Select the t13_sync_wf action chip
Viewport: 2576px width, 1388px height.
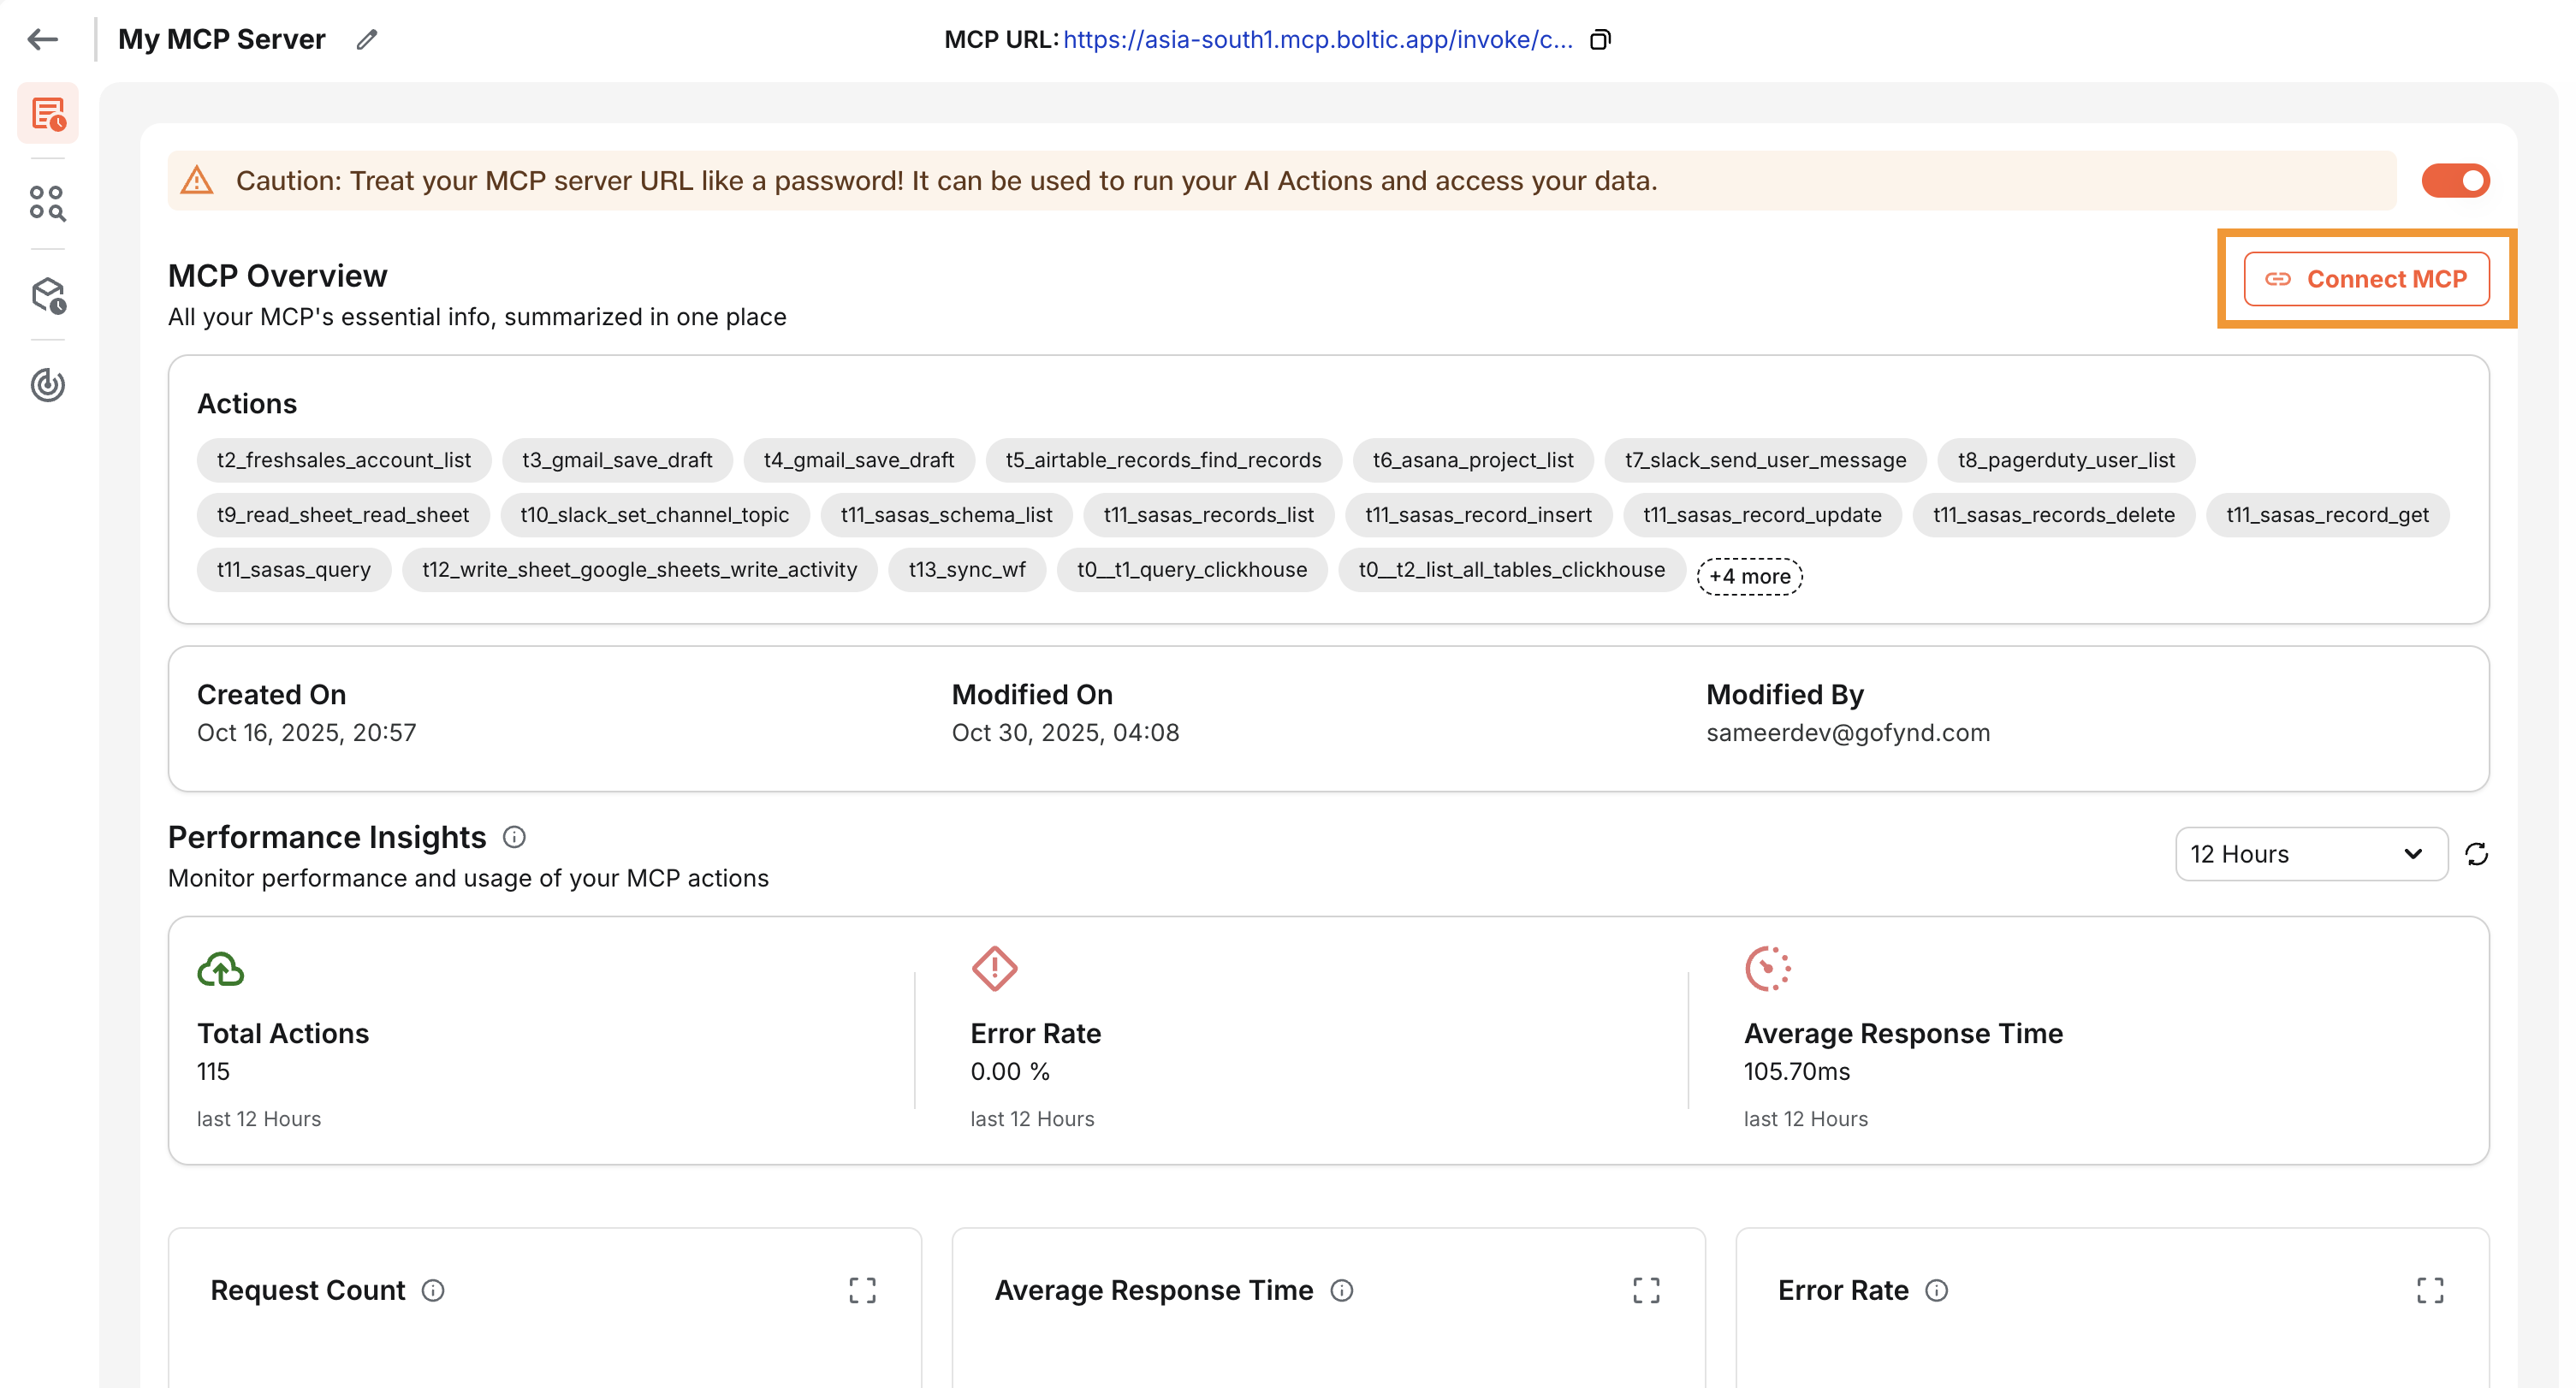[966, 570]
